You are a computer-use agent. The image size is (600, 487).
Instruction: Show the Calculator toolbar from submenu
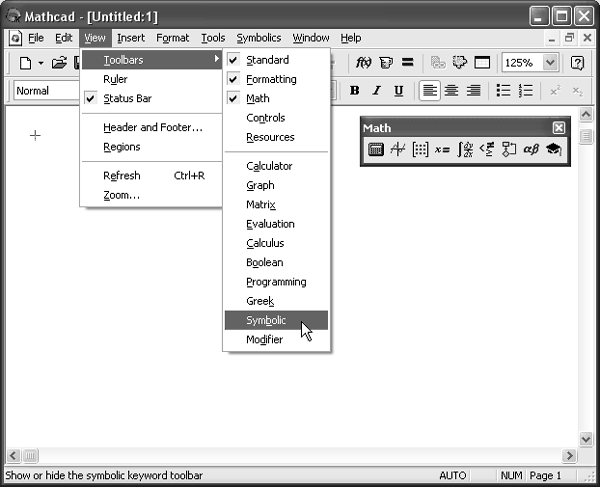click(276, 166)
